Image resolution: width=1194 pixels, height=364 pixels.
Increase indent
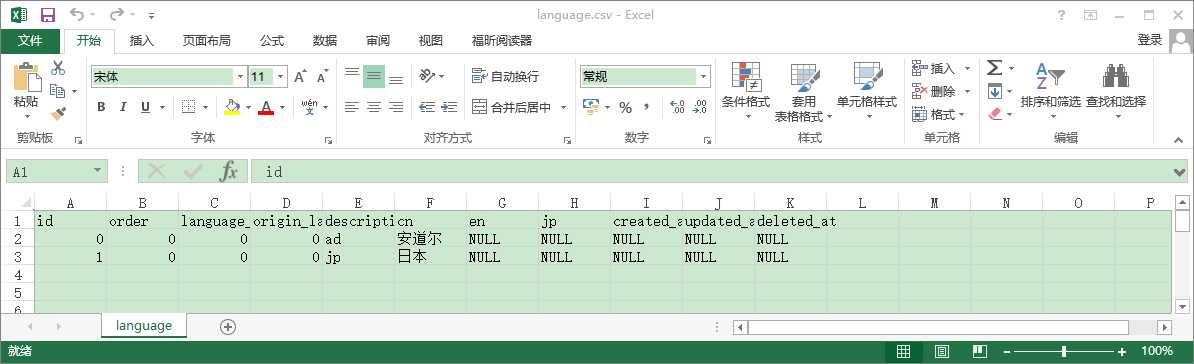click(x=449, y=107)
